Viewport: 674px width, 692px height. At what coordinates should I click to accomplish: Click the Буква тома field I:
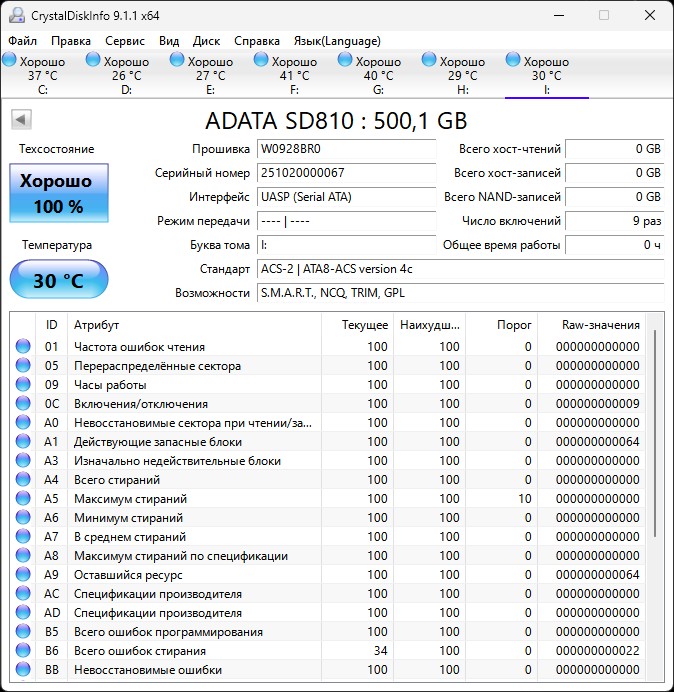pyautogui.click(x=346, y=244)
